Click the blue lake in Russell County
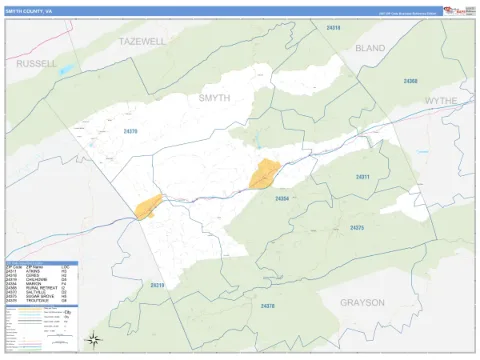 [66, 69]
